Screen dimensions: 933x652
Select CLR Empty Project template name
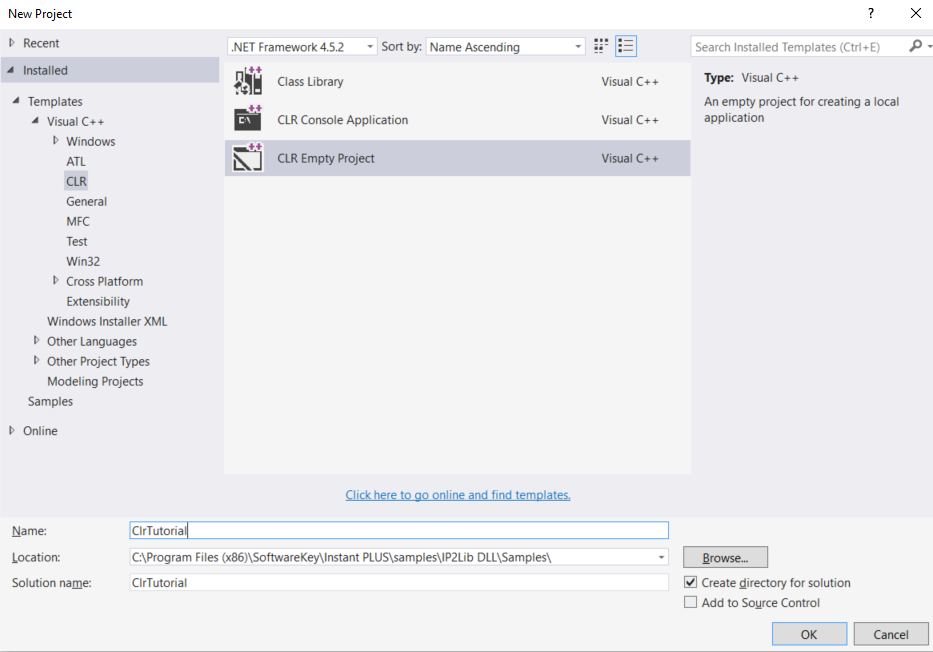pos(326,158)
